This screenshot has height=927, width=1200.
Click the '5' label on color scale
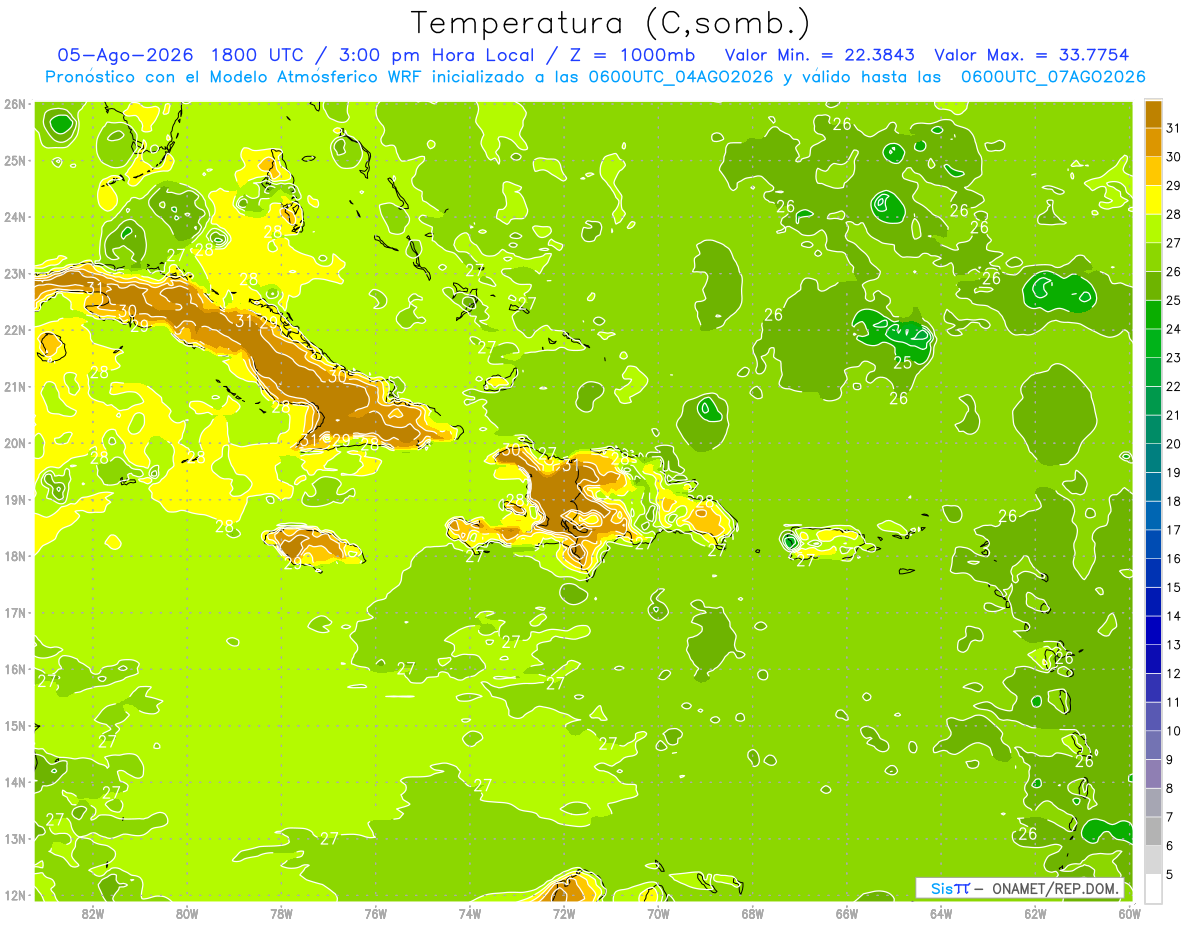1170,874
